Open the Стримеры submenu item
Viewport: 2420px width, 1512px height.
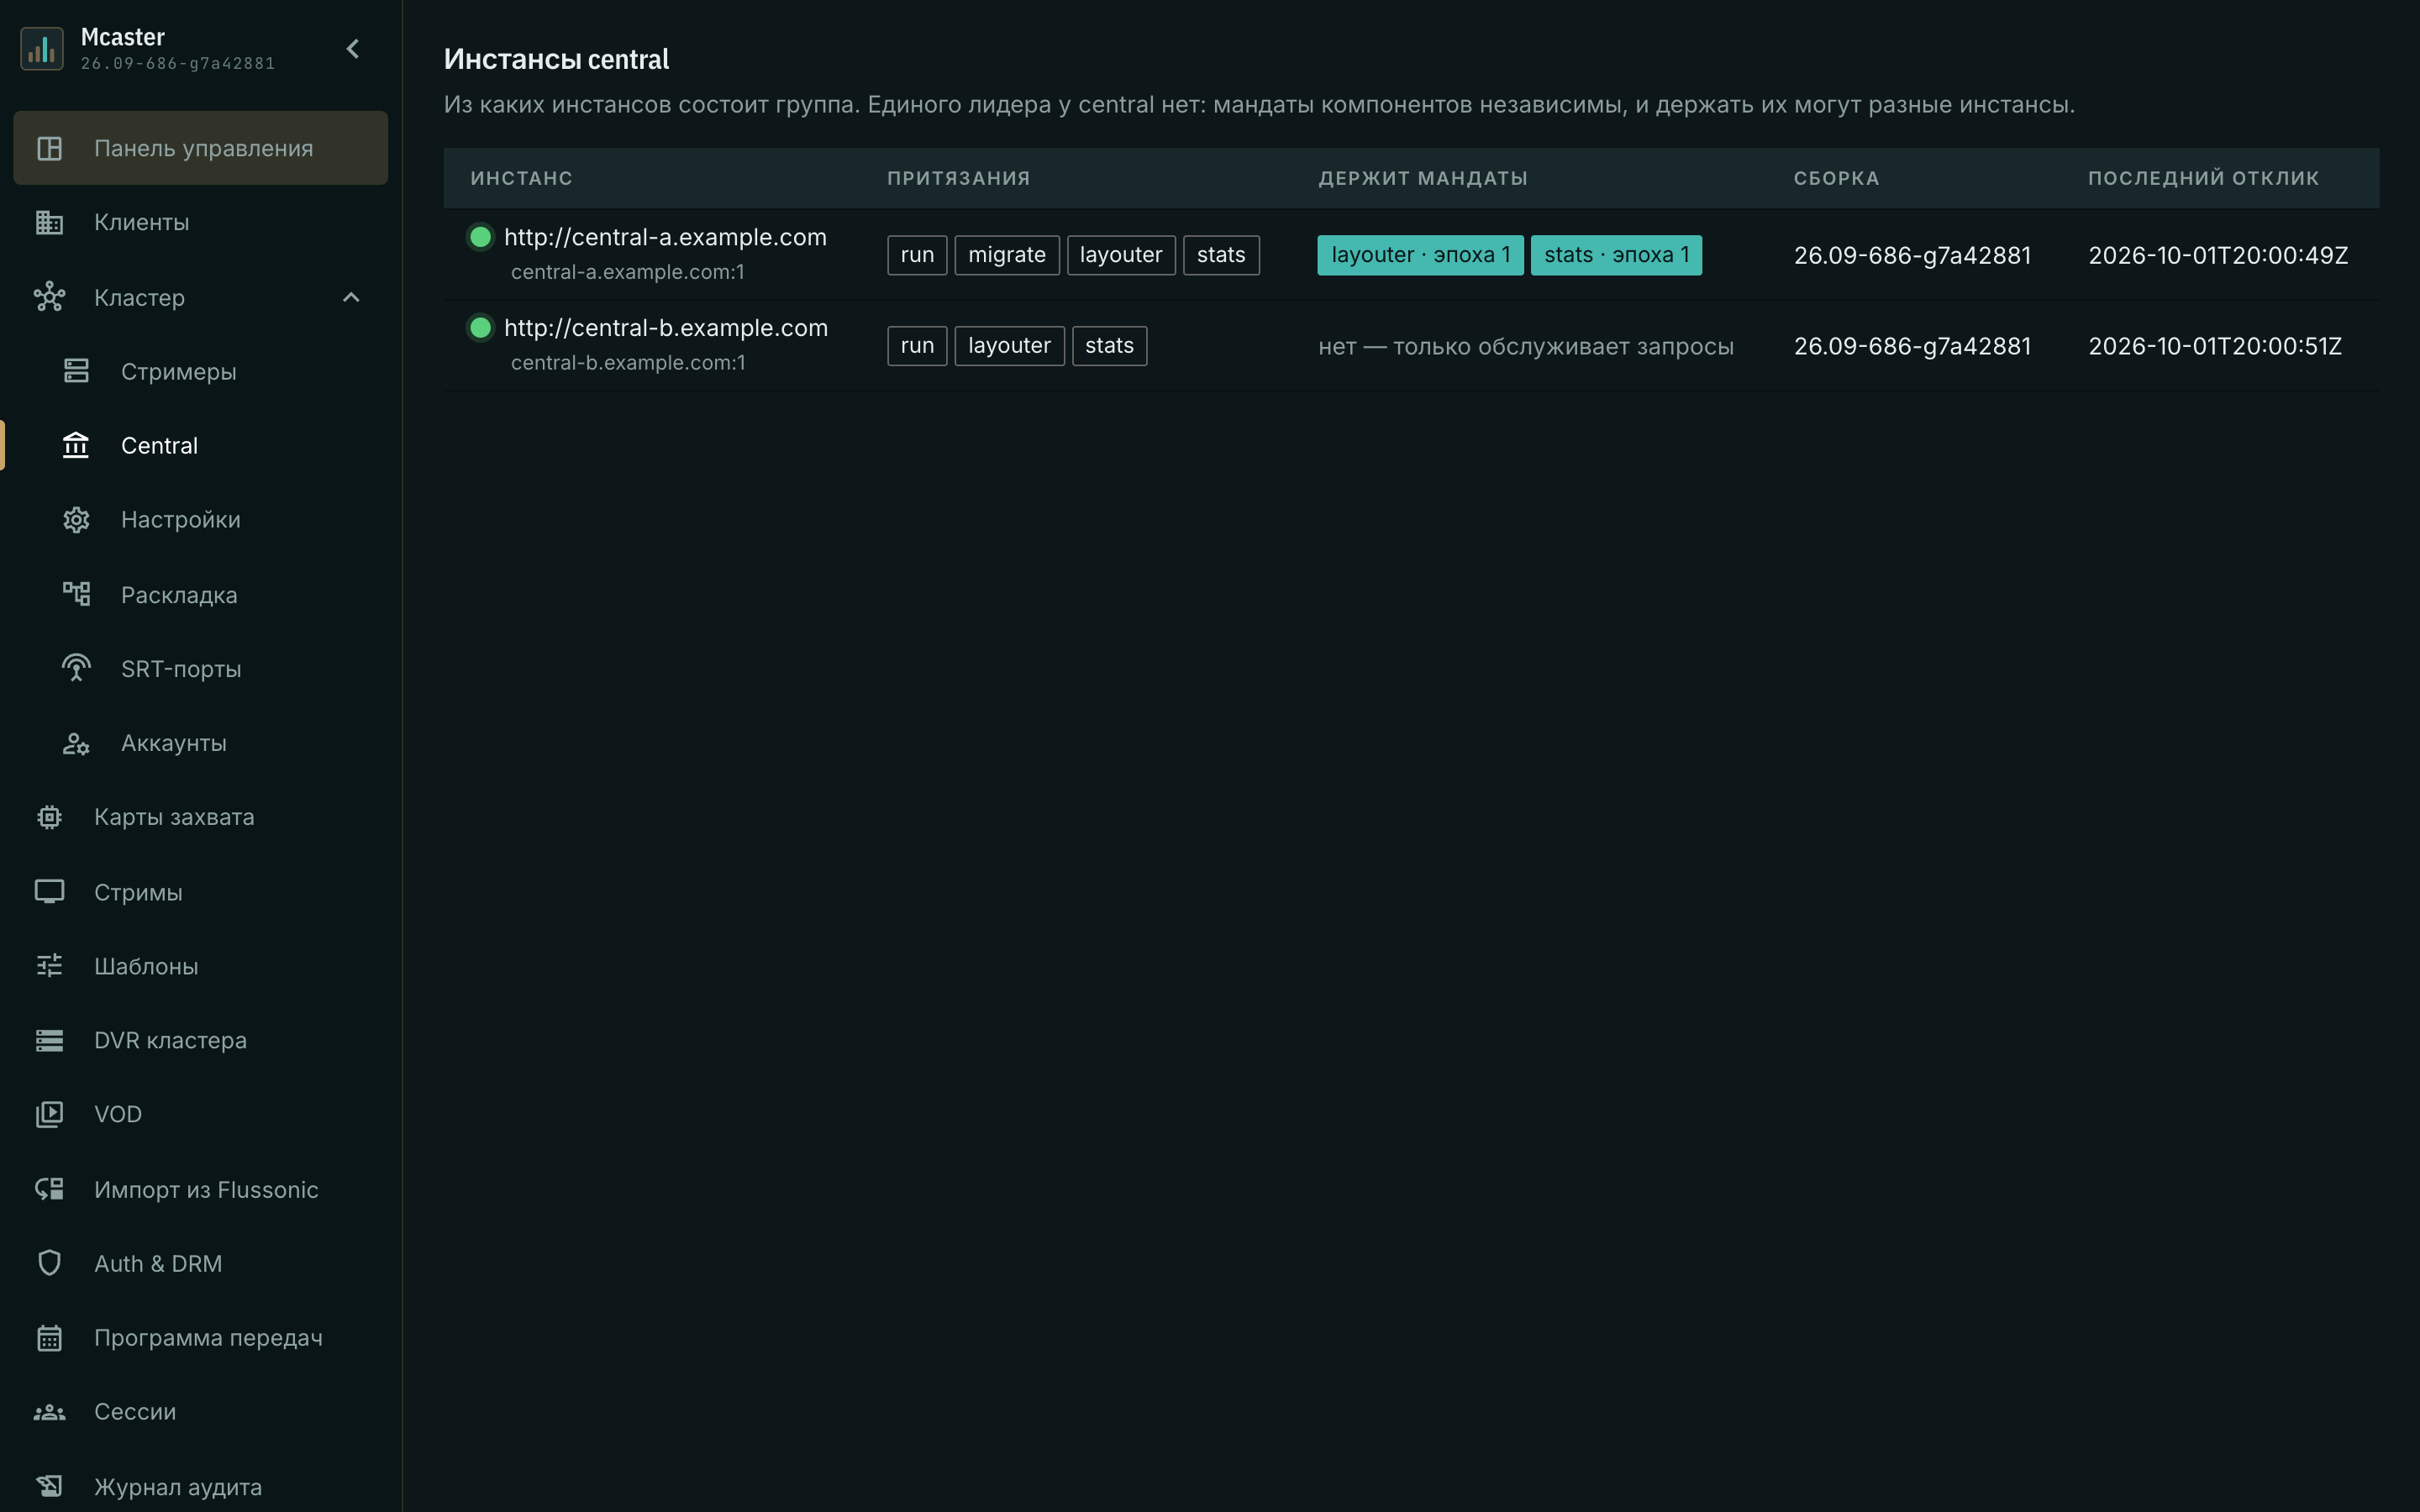200,371
